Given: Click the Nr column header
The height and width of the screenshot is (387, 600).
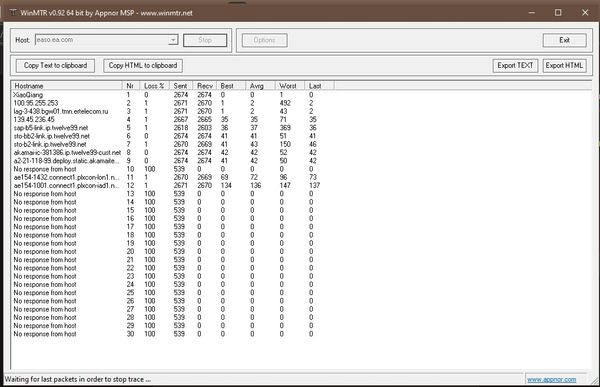Looking at the screenshot, I should [x=130, y=86].
